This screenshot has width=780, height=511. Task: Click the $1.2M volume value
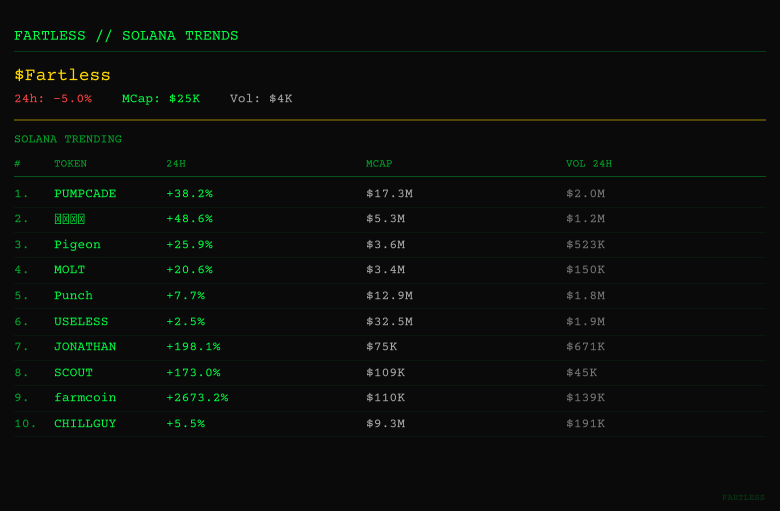pos(585,219)
